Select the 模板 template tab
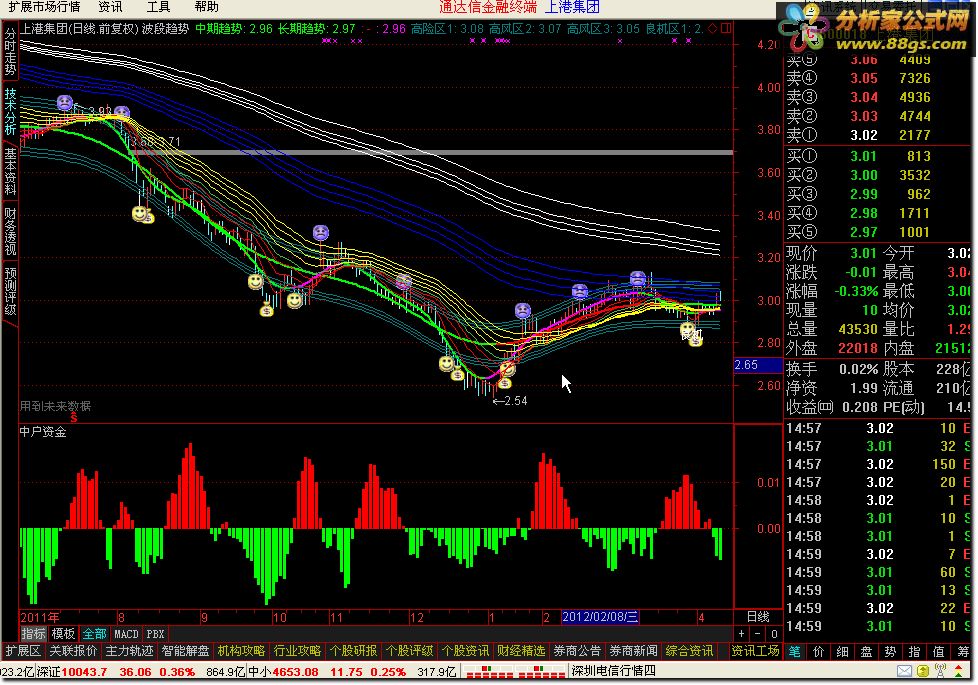Viewport: 978px width, 685px height. pos(64,634)
